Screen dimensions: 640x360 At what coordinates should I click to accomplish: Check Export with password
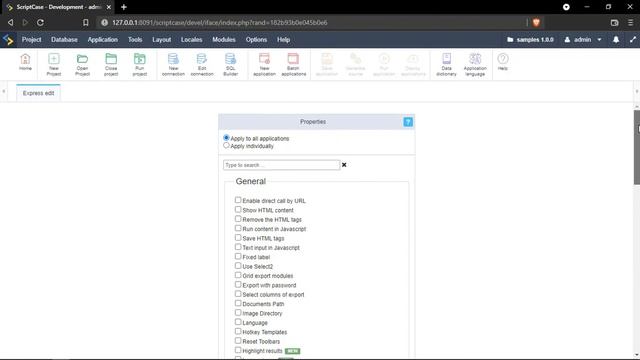coord(238,284)
